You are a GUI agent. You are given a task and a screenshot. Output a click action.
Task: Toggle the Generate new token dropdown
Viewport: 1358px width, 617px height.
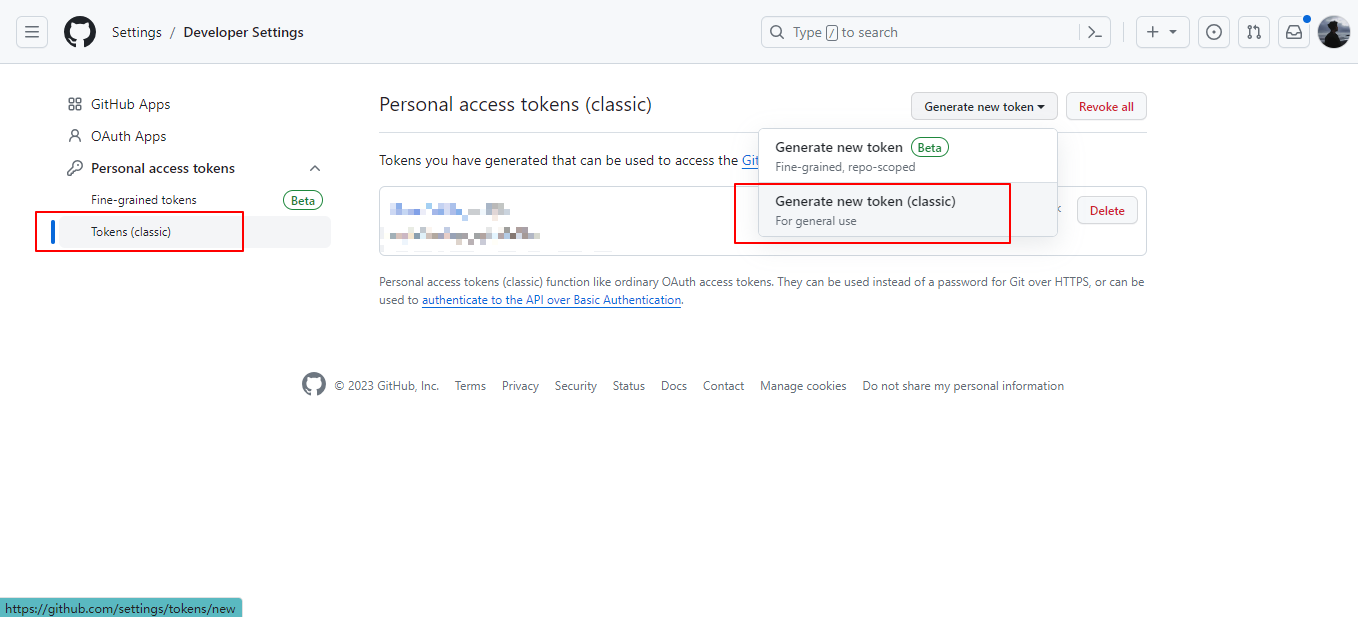coord(984,106)
